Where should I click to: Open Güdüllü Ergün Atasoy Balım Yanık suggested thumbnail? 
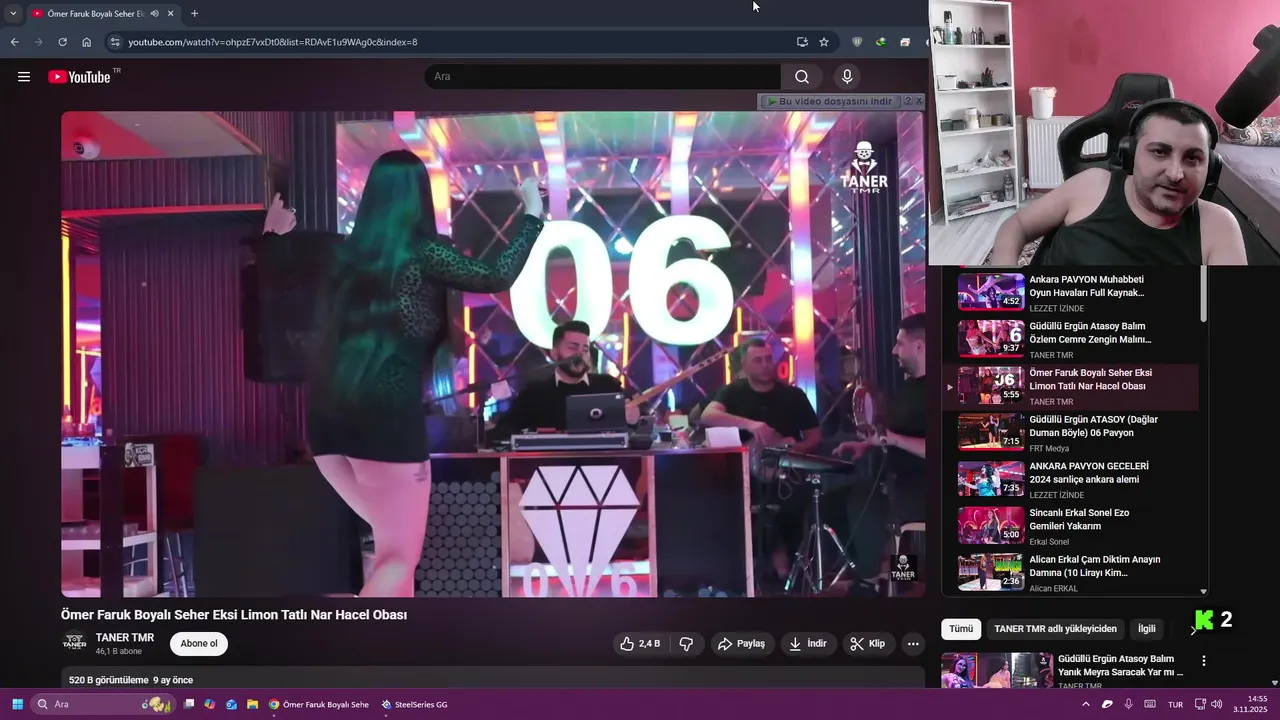coord(997,671)
